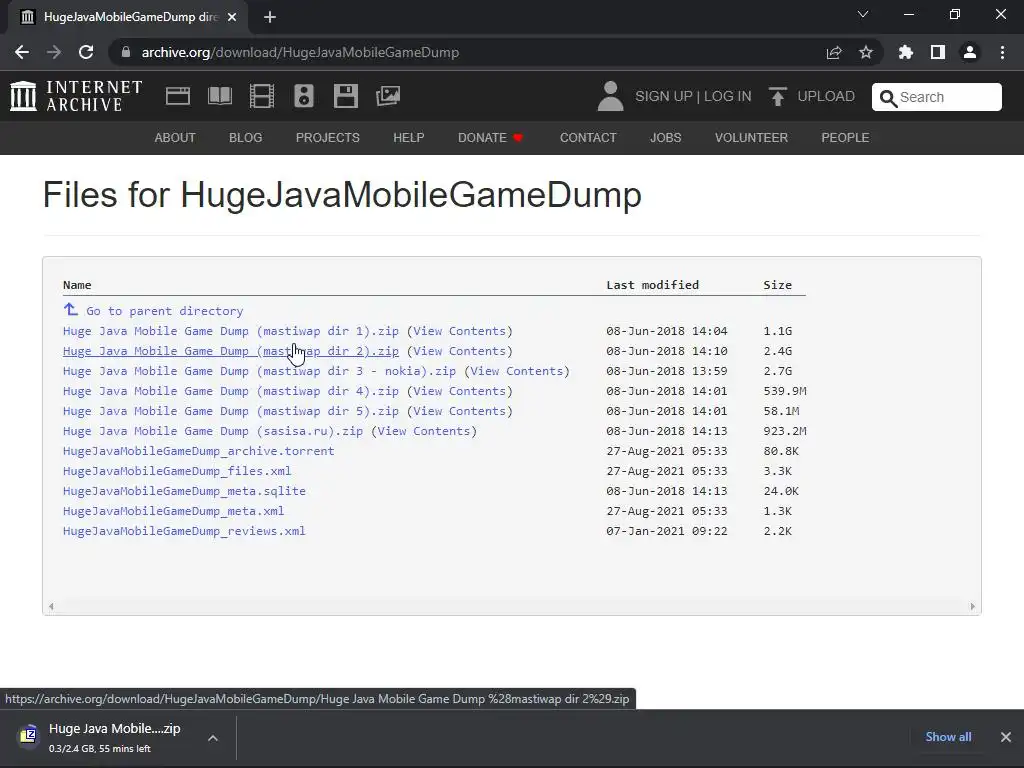Click the SIGN UP link

[x=664, y=97]
